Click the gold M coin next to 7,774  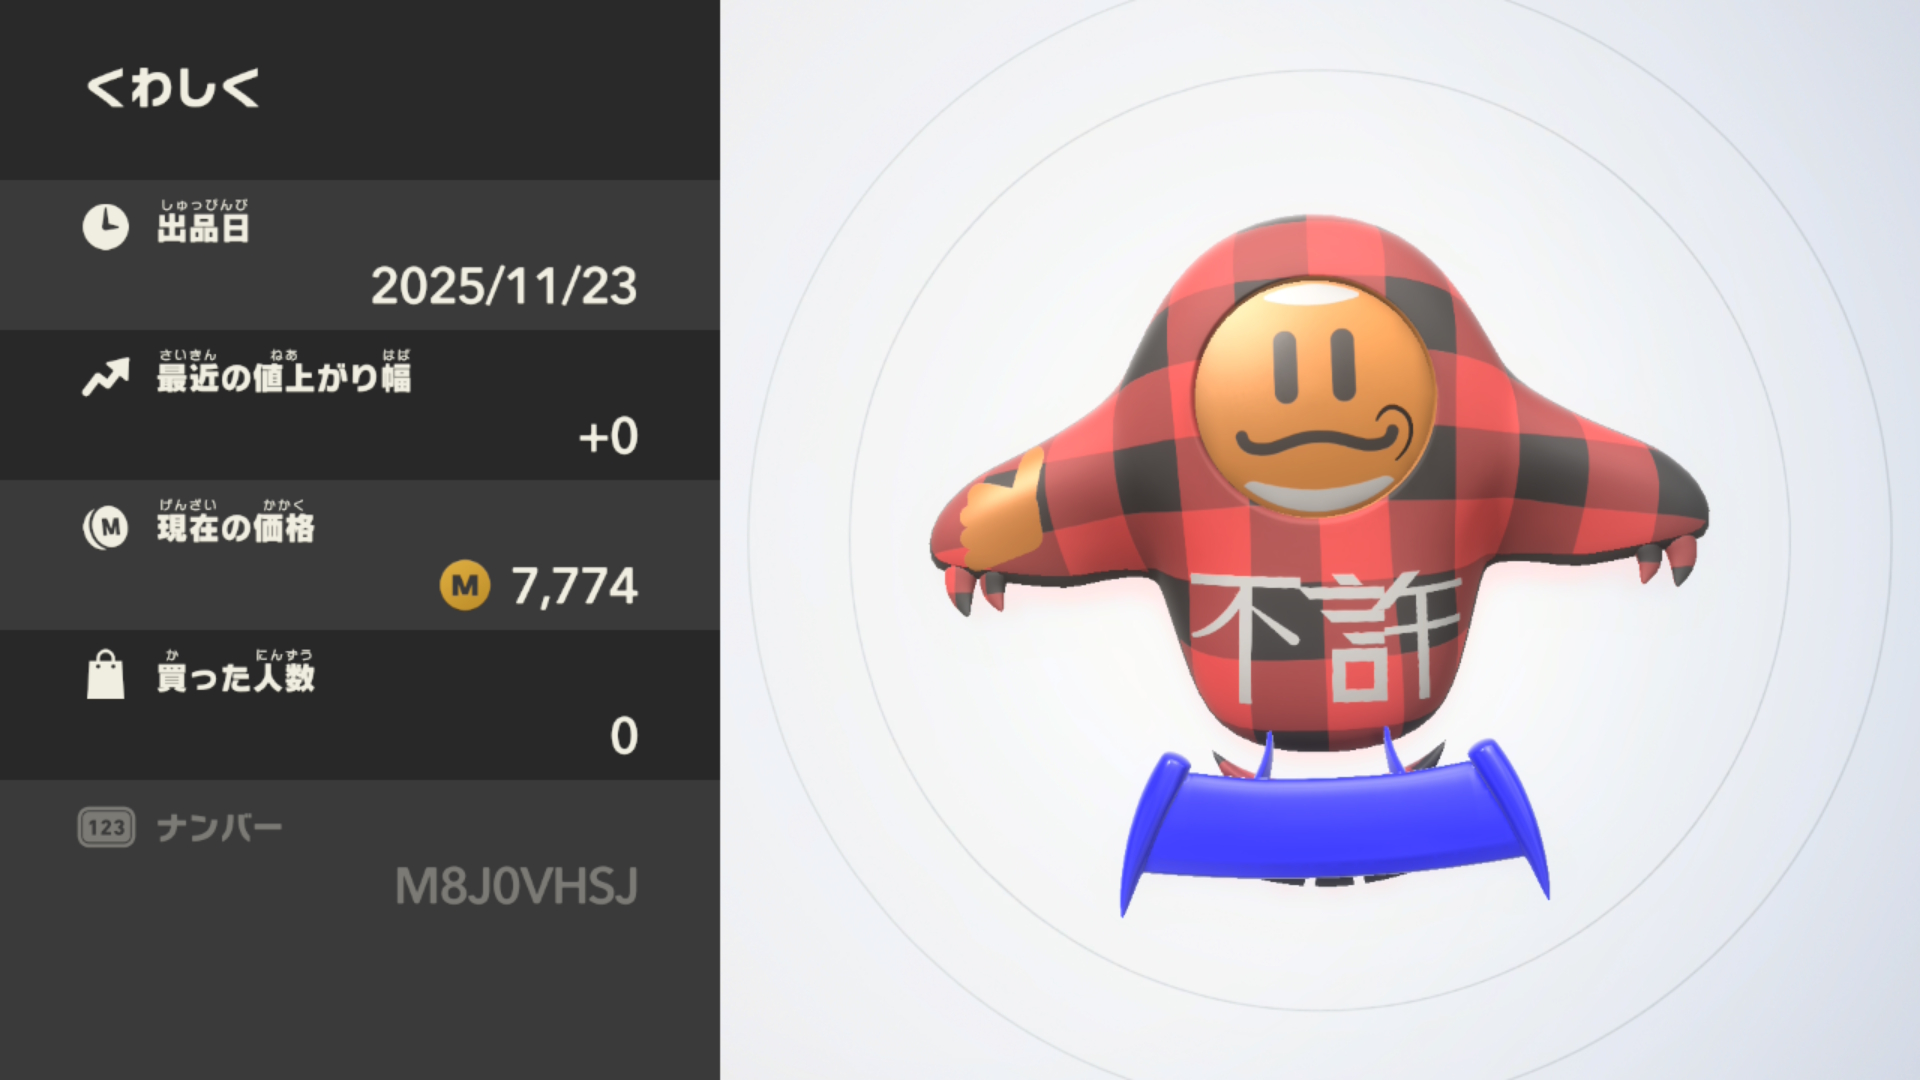tap(465, 586)
